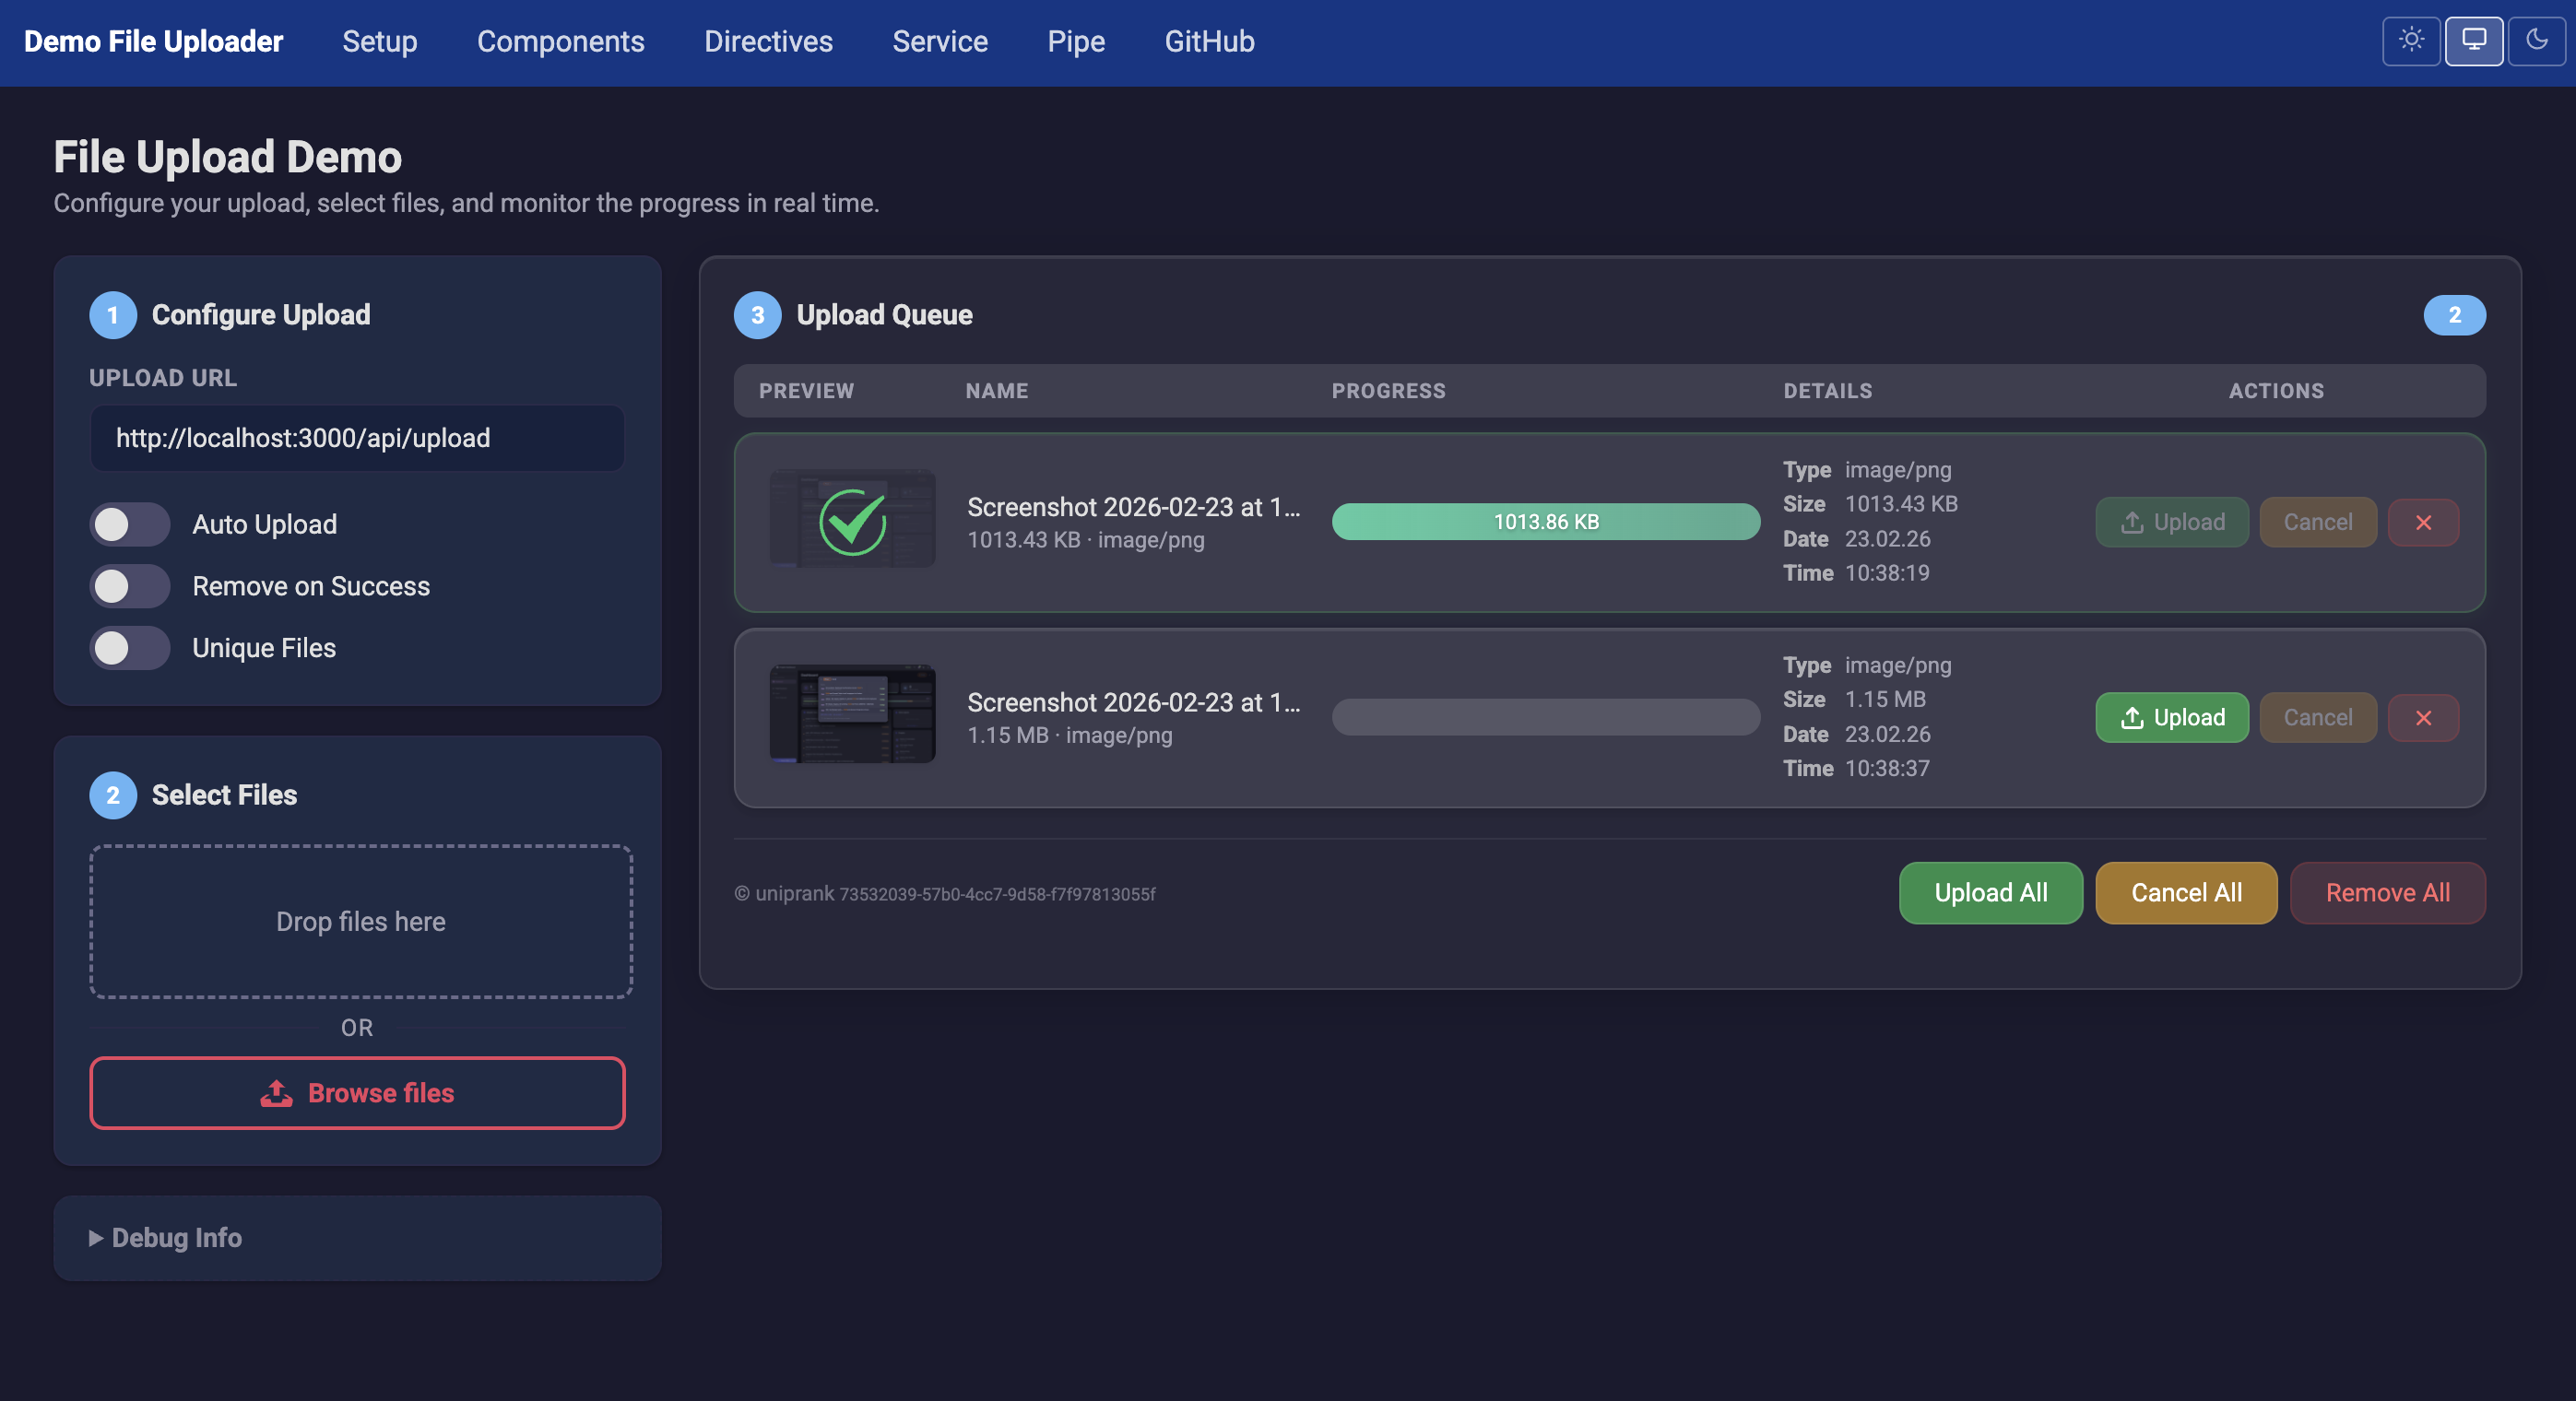Viewport: 2576px width, 1401px height.
Task: Enable the Auto Upload toggle
Action: 130,524
